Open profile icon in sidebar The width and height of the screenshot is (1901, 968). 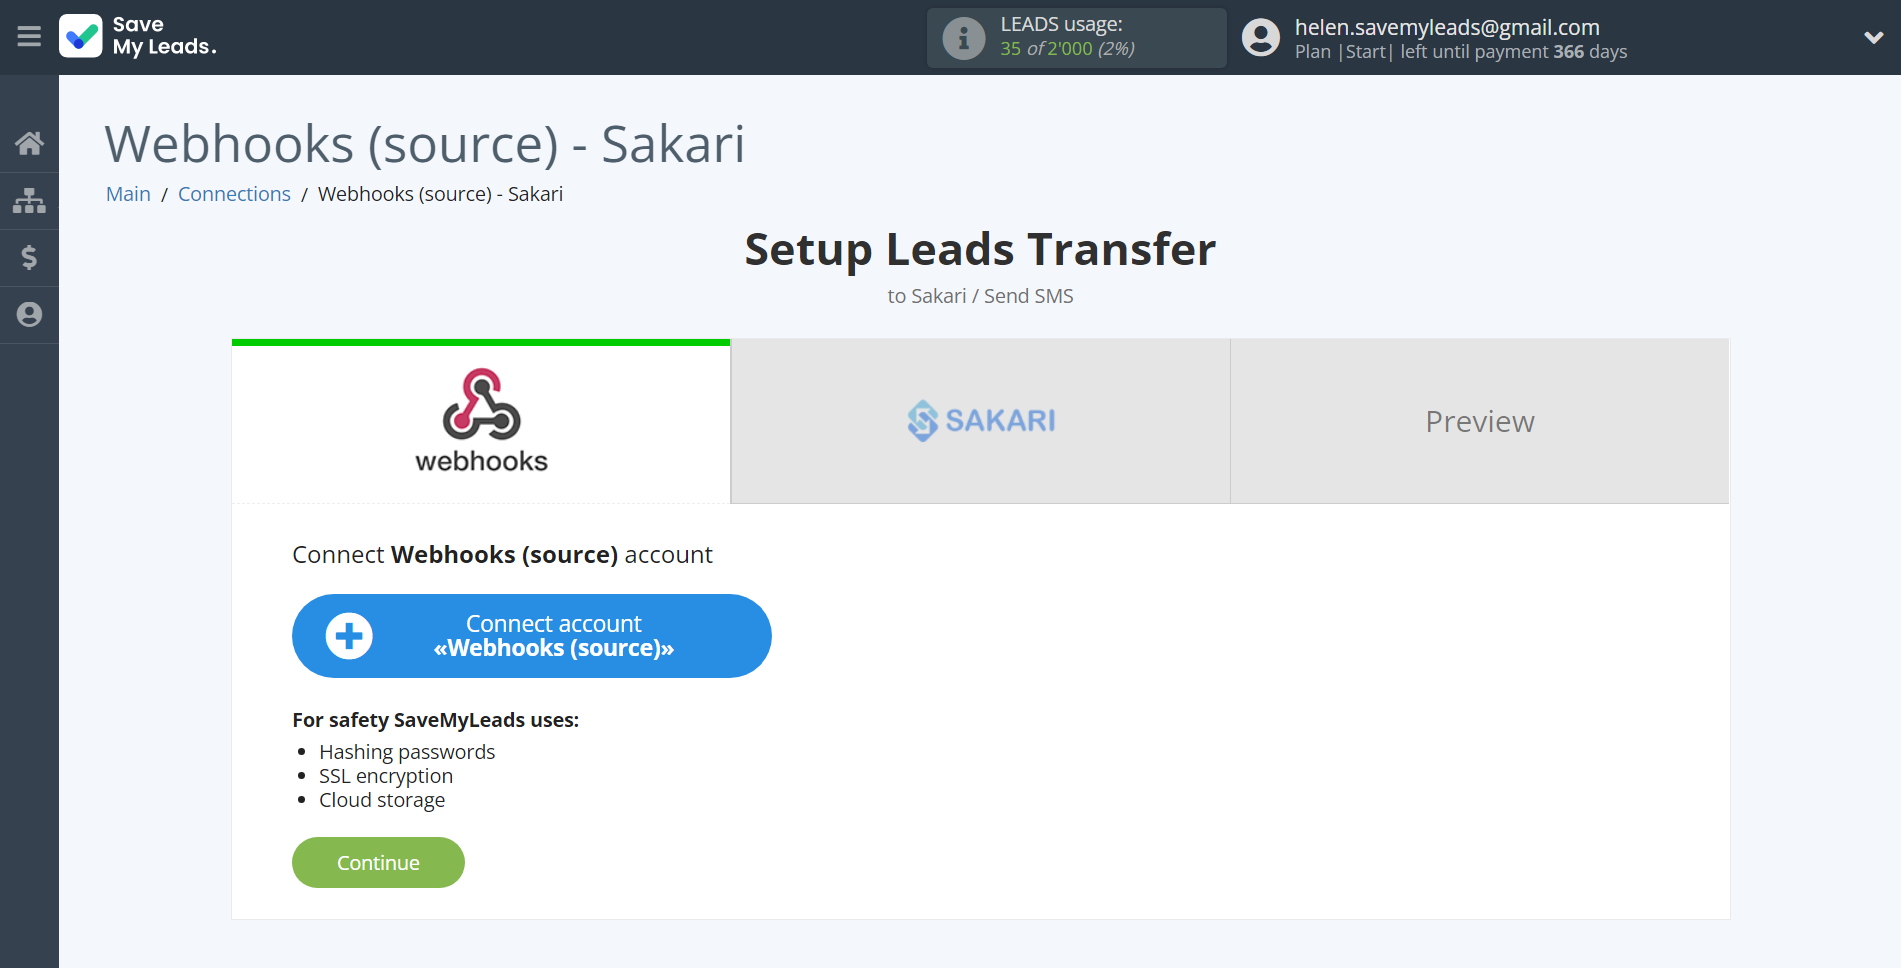click(x=29, y=315)
